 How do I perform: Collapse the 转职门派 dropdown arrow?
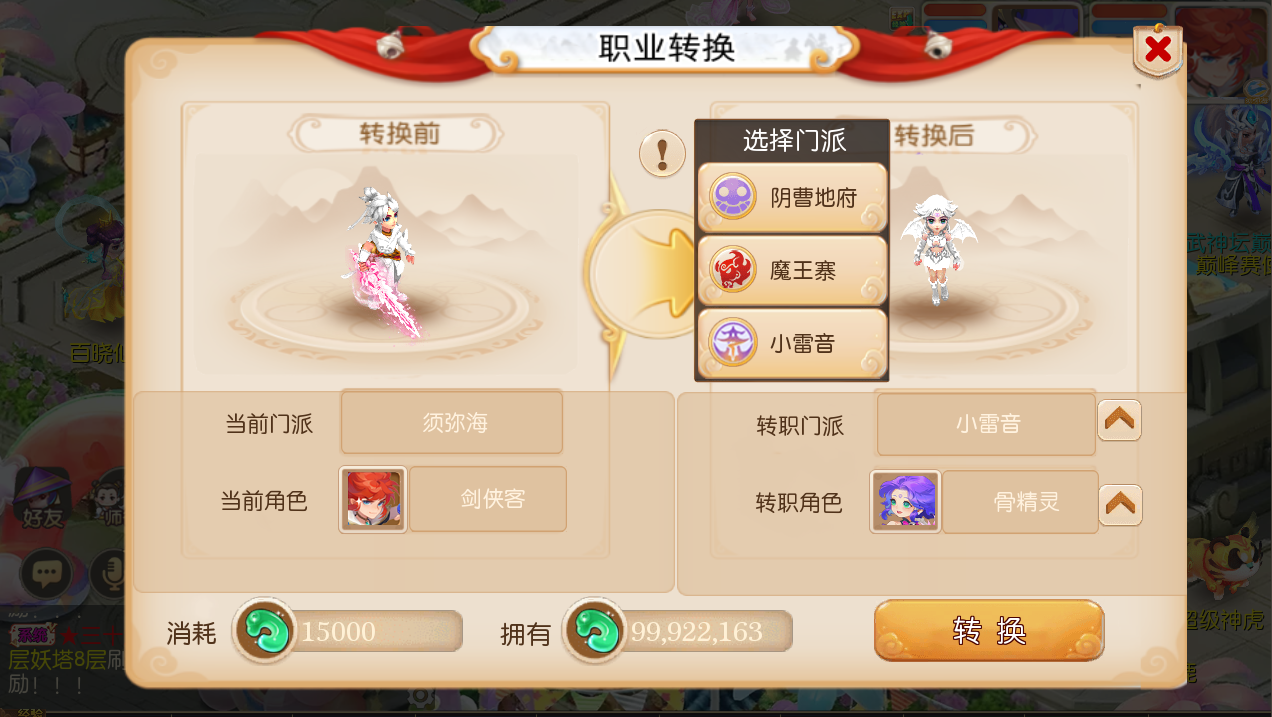1119,421
